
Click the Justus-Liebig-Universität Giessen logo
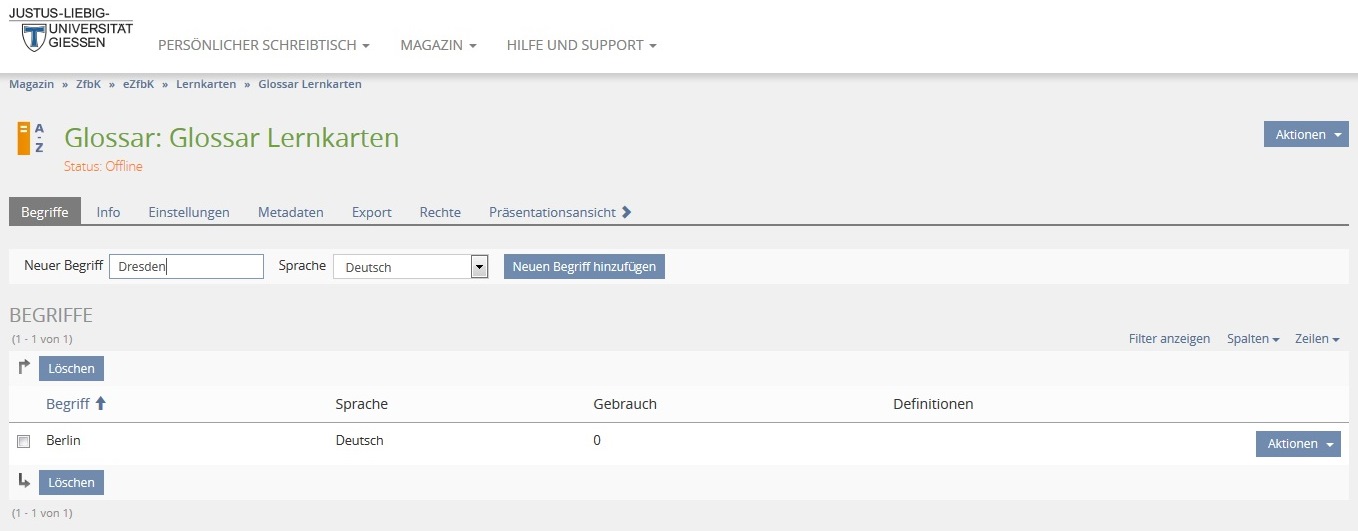tap(71, 30)
